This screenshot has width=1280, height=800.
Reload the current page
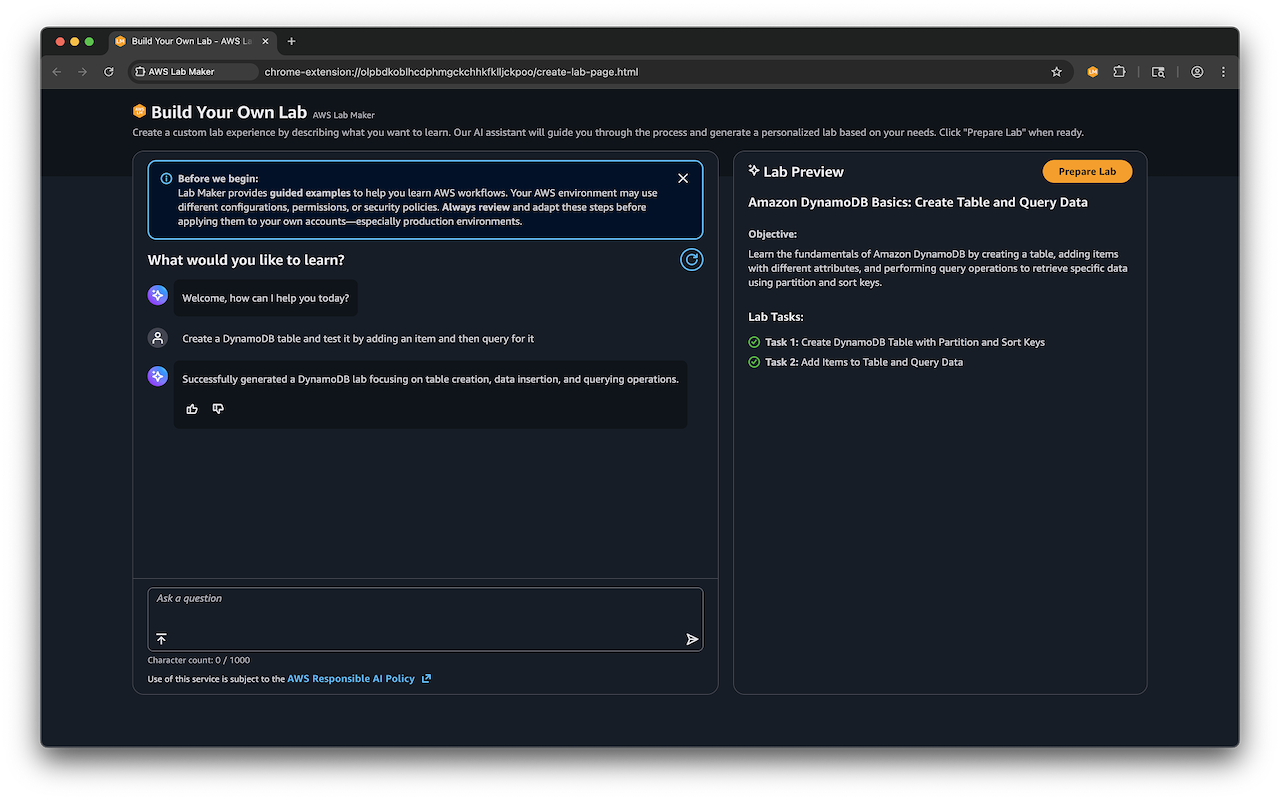click(109, 72)
